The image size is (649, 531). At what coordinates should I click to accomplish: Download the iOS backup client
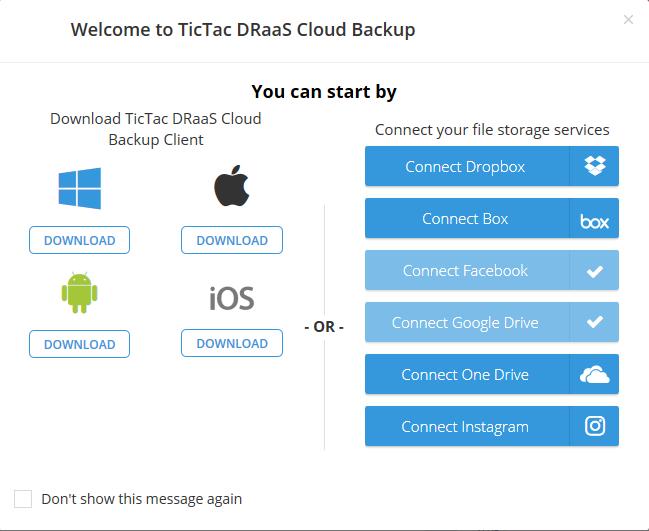[232, 343]
